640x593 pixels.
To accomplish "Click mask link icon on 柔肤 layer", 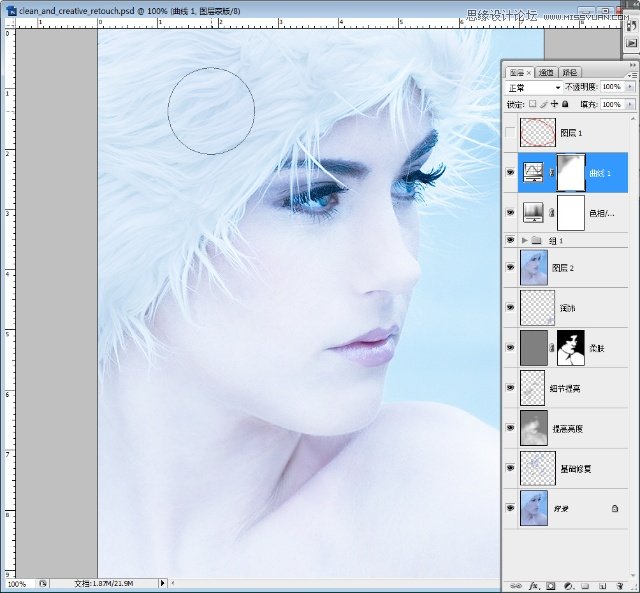I will coord(551,347).
